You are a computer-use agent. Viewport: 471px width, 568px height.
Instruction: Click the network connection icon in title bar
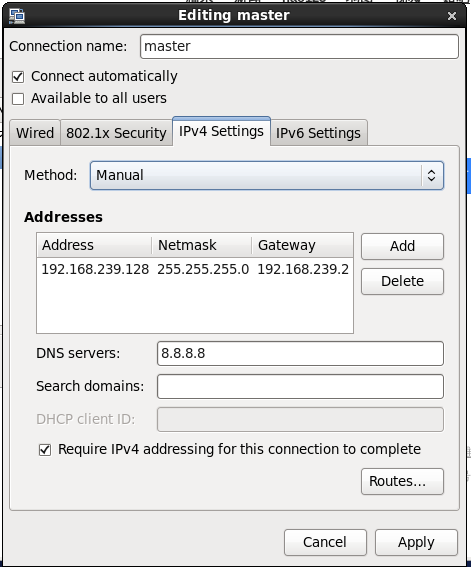(17, 16)
